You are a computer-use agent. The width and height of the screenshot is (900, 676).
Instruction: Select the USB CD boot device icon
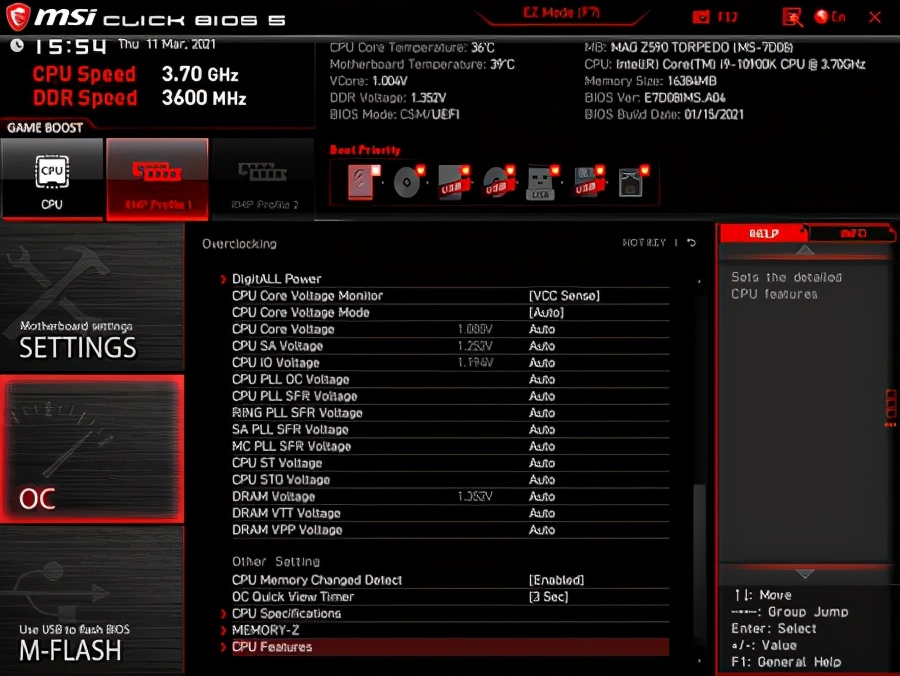(x=498, y=182)
